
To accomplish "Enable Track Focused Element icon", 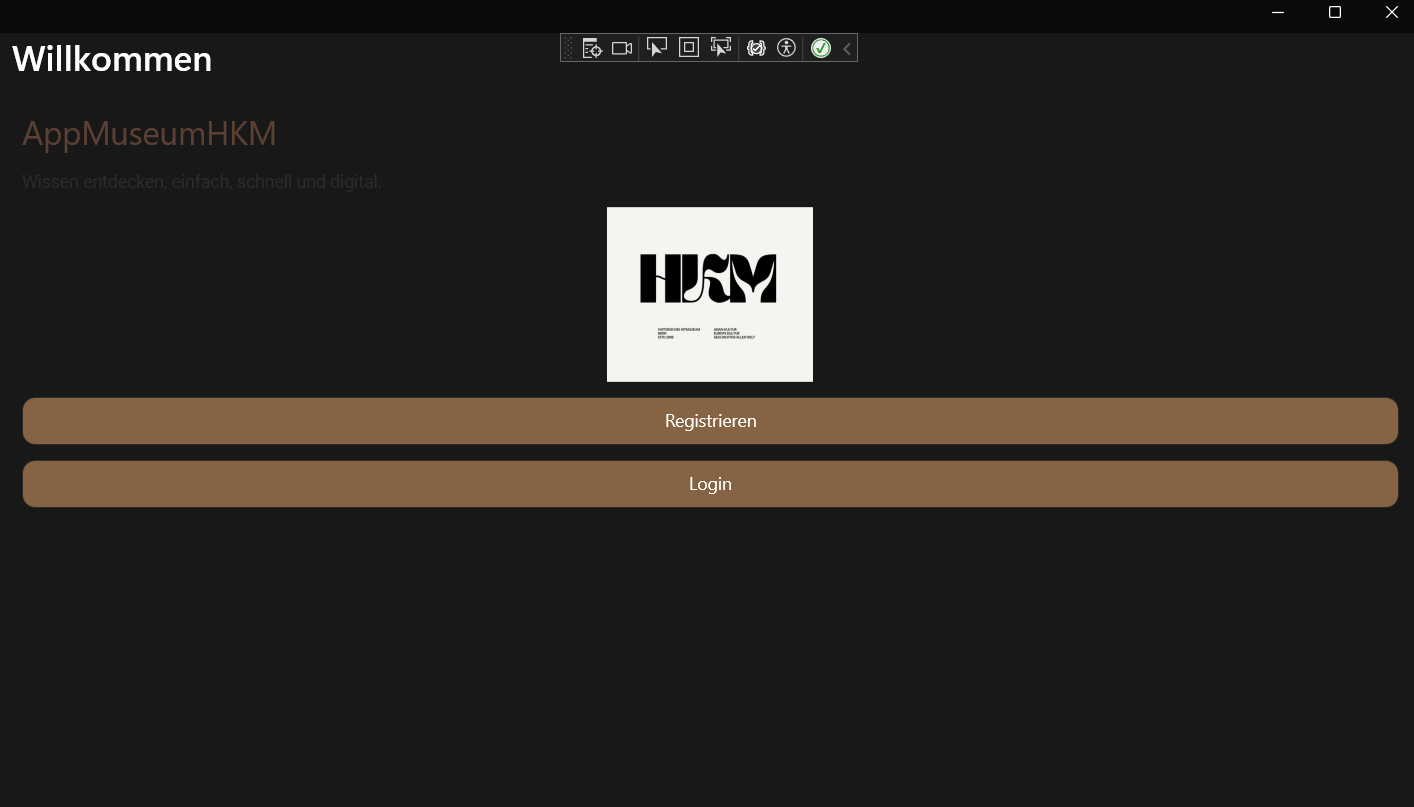I will click(x=721, y=48).
